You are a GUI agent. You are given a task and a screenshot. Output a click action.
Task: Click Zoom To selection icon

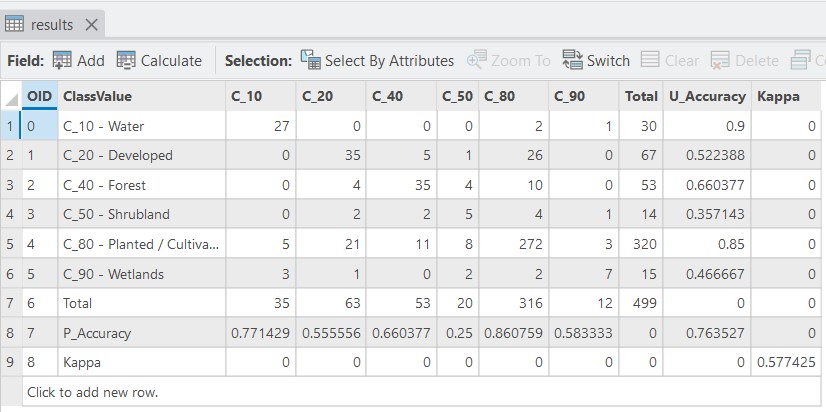476,61
